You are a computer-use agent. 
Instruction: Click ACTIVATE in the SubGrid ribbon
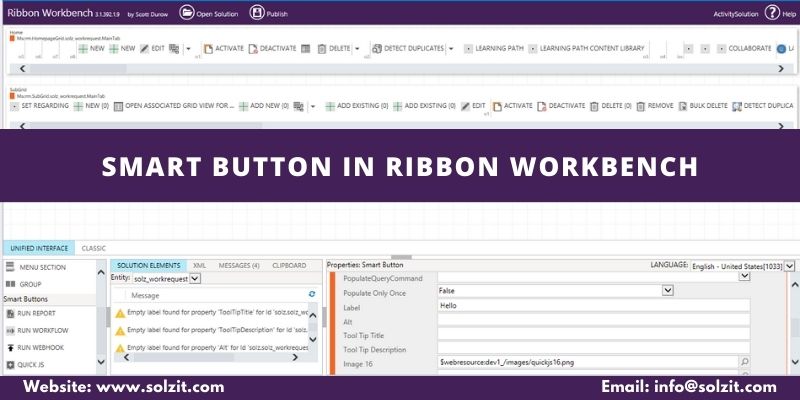(x=513, y=106)
